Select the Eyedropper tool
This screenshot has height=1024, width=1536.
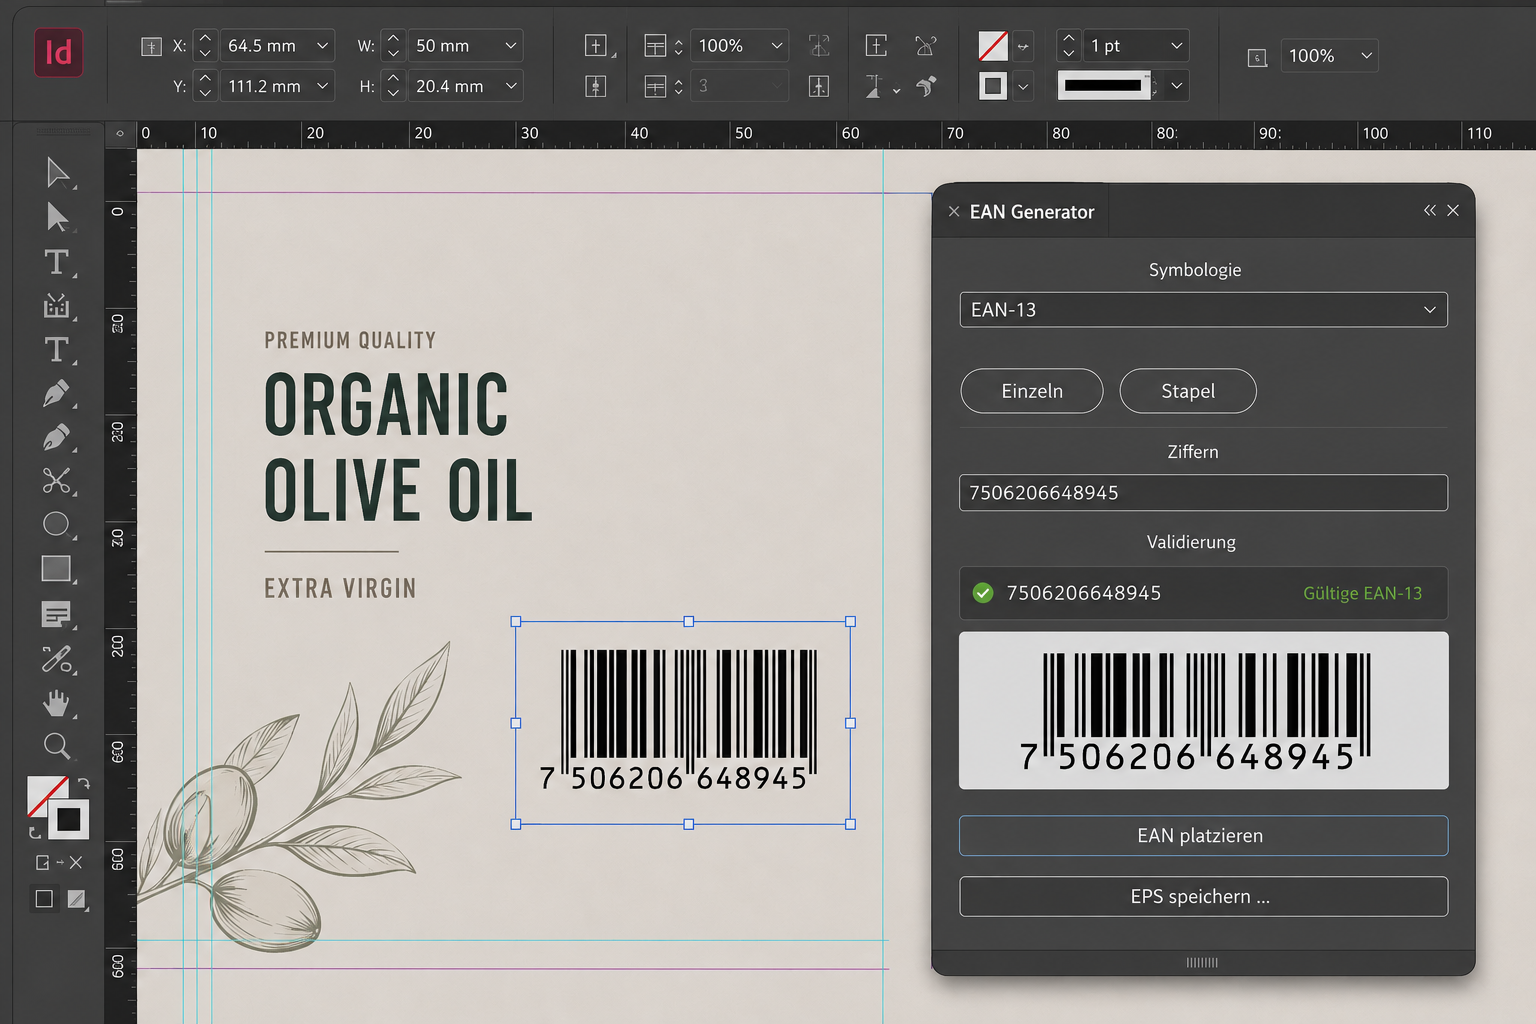click(57, 659)
